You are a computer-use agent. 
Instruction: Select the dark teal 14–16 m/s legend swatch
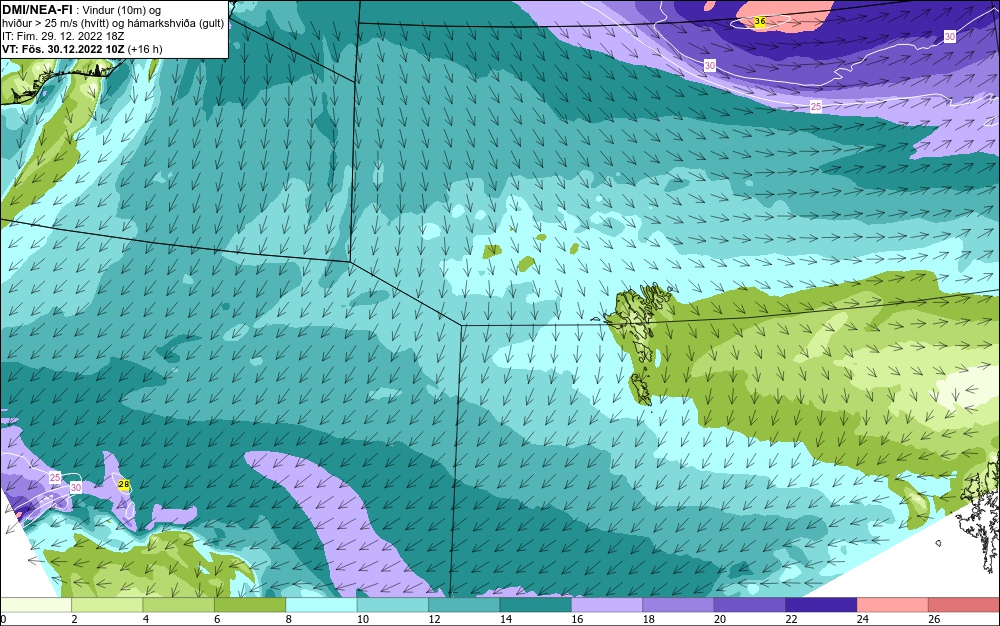[x=536, y=605]
